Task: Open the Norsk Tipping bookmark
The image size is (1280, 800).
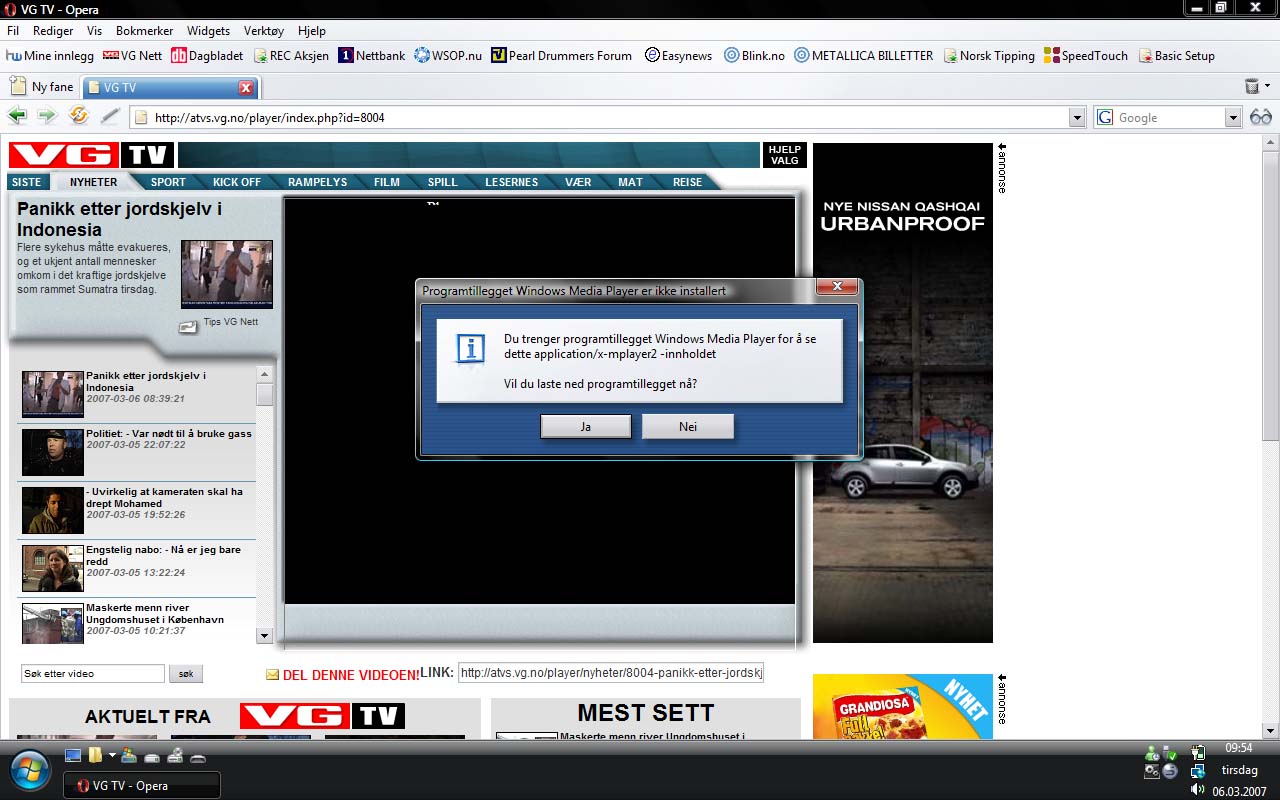Action: click(989, 56)
